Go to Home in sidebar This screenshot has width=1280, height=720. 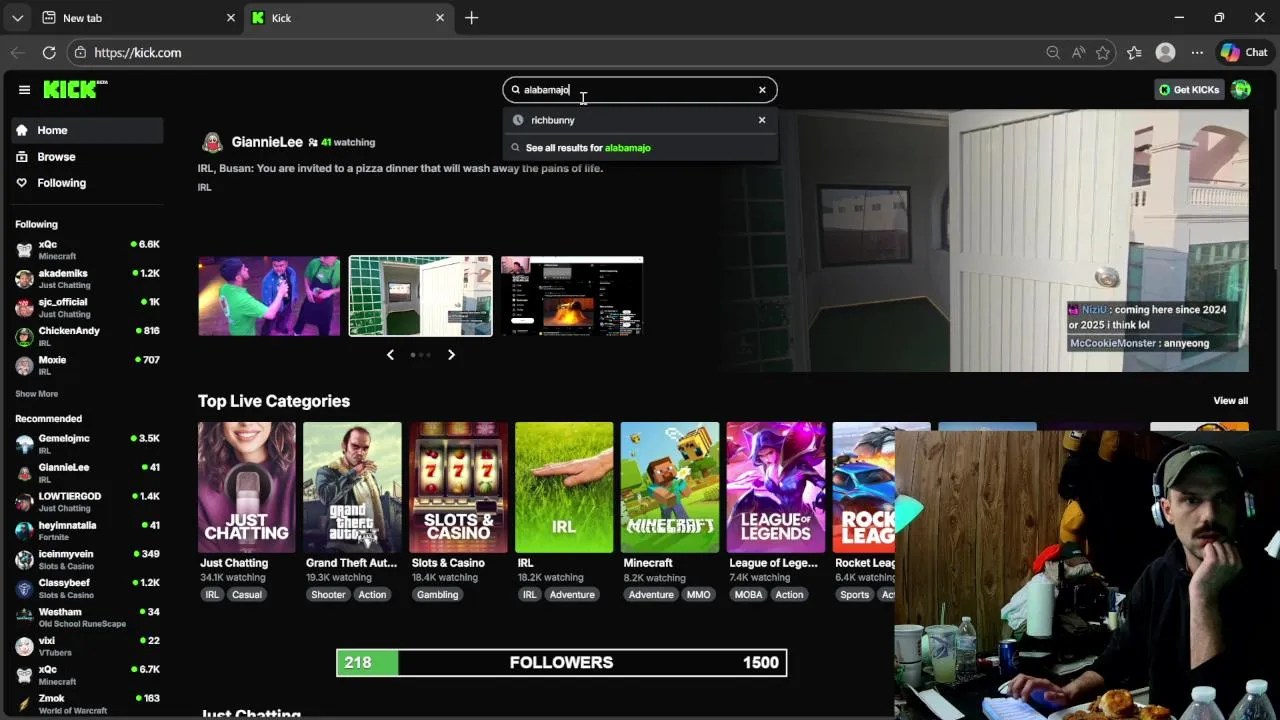point(87,130)
